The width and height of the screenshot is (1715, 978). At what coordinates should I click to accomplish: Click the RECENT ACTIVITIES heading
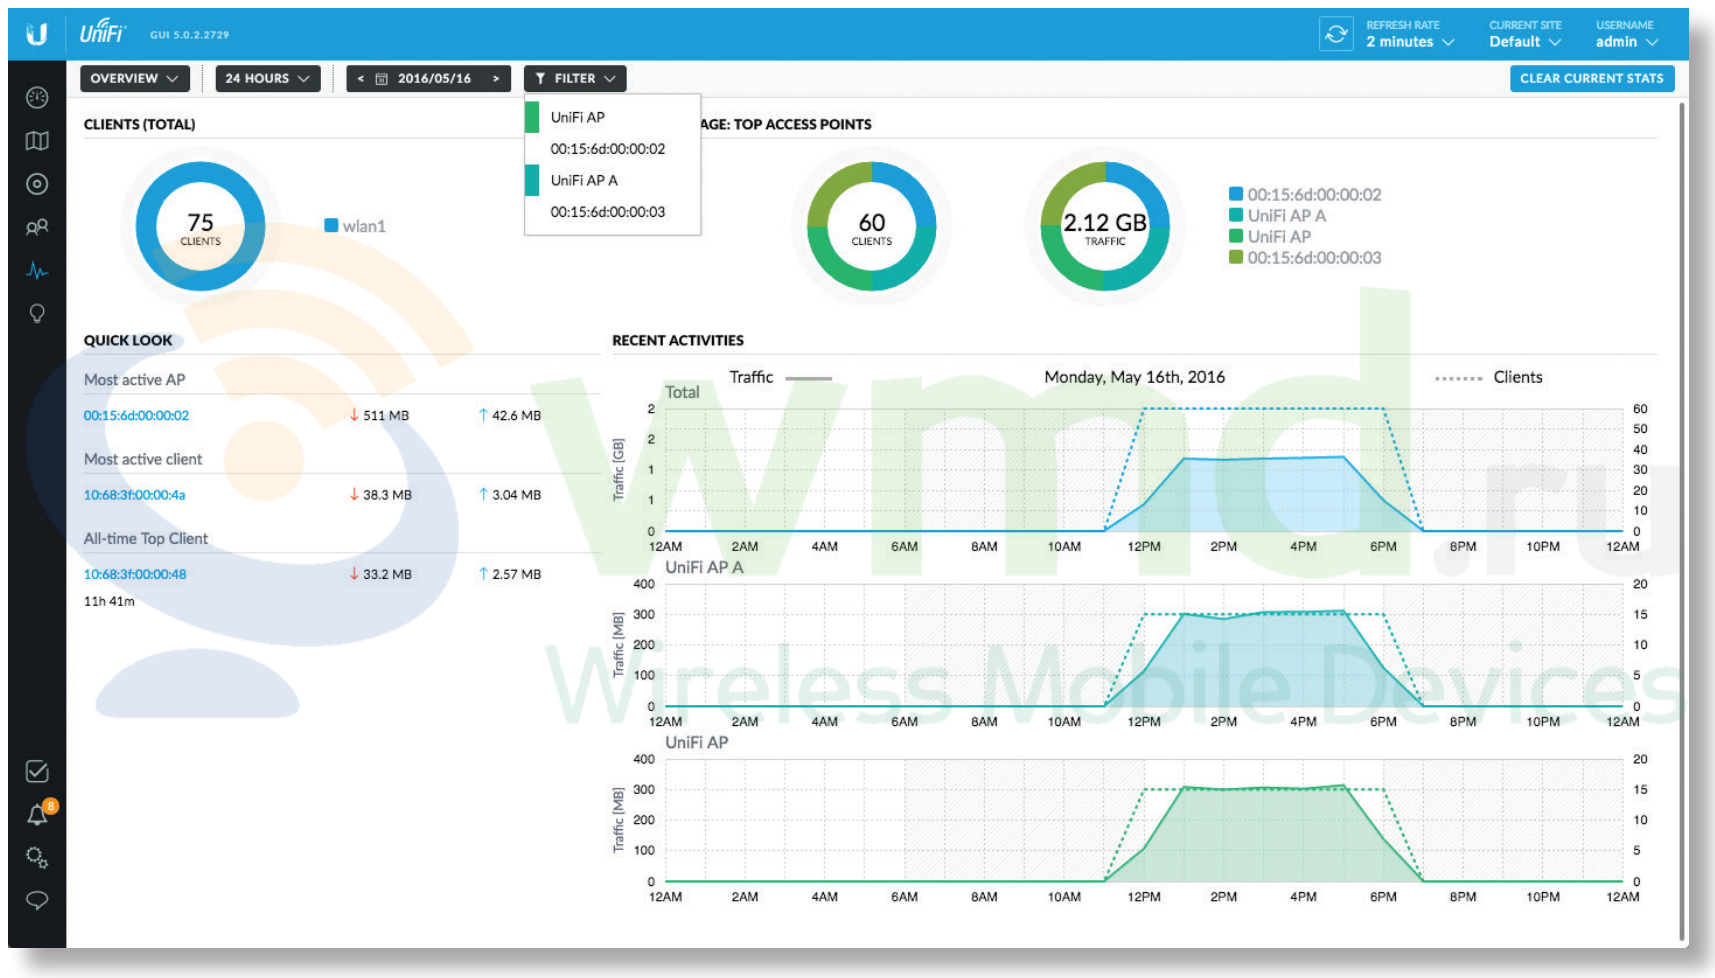[x=678, y=340]
